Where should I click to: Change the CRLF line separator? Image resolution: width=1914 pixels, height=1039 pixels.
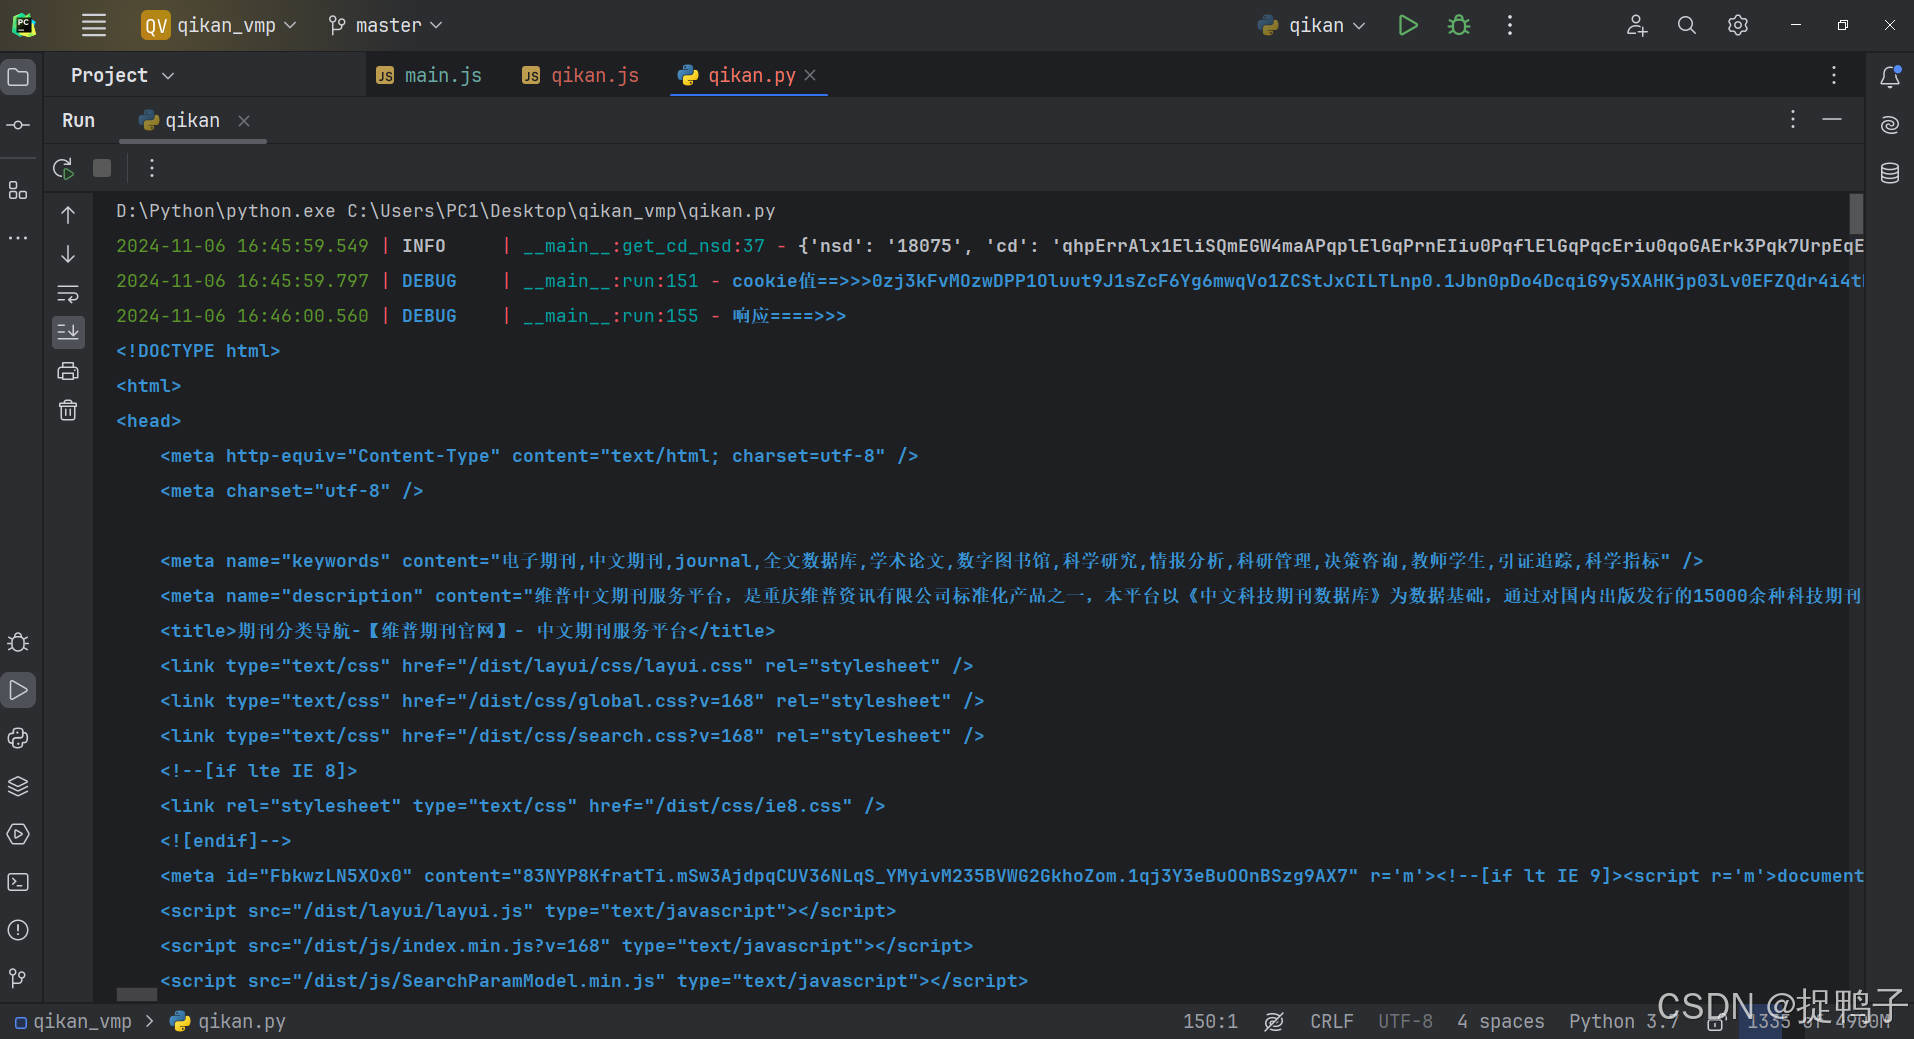pos(1332,1021)
